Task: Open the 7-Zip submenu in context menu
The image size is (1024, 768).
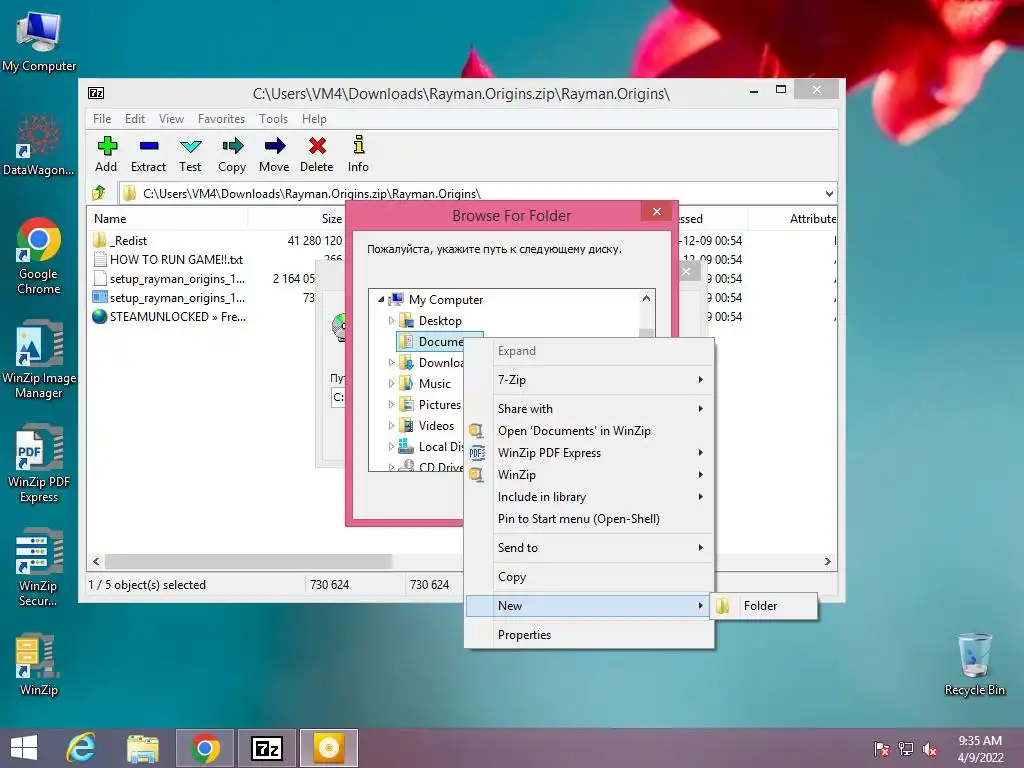Action: pos(590,379)
